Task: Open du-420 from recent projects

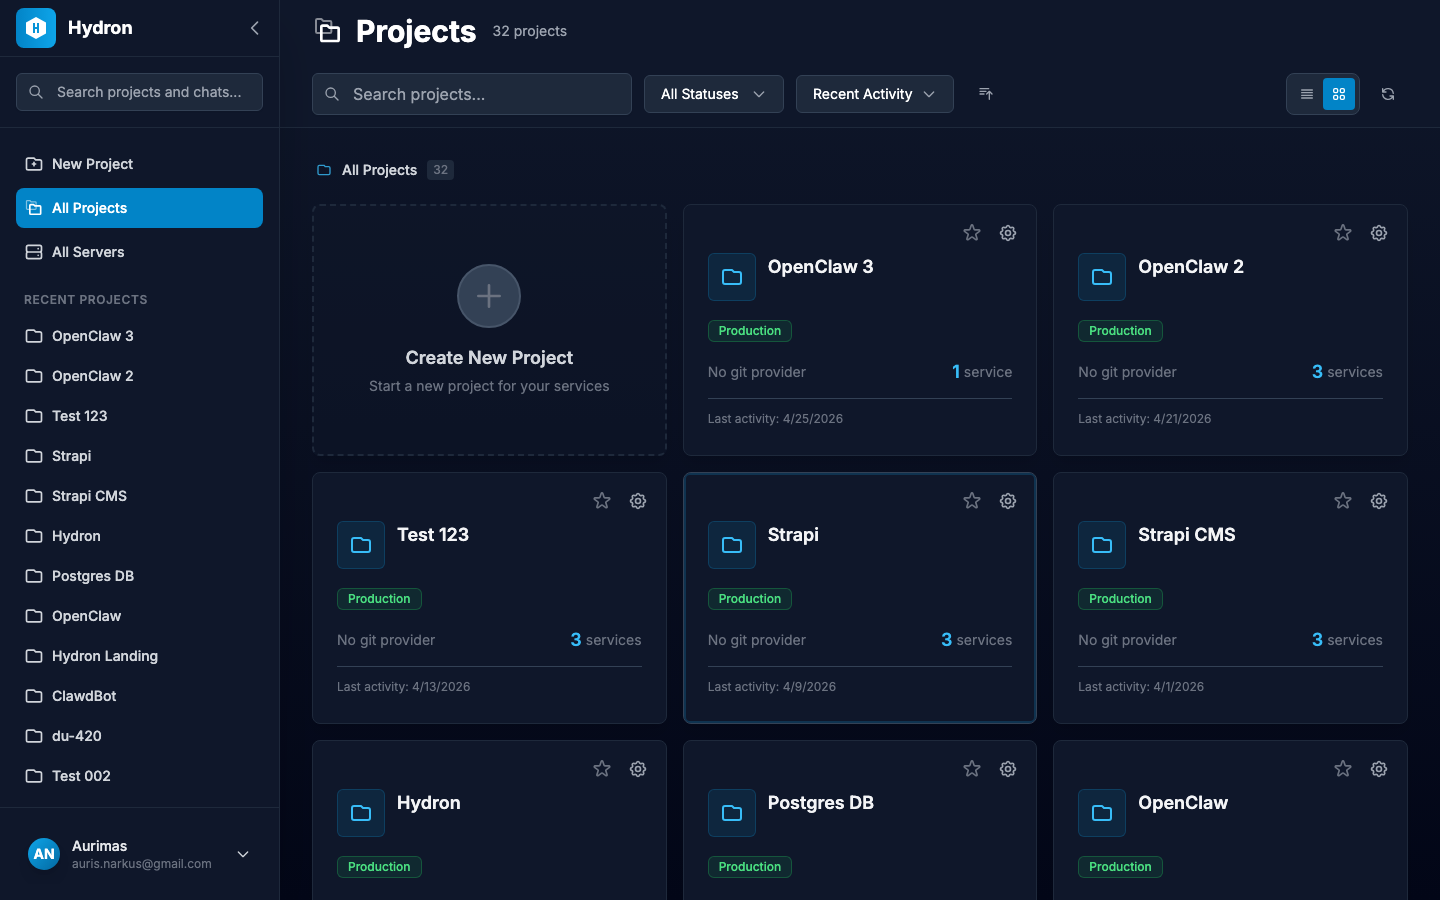Action: [139, 736]
